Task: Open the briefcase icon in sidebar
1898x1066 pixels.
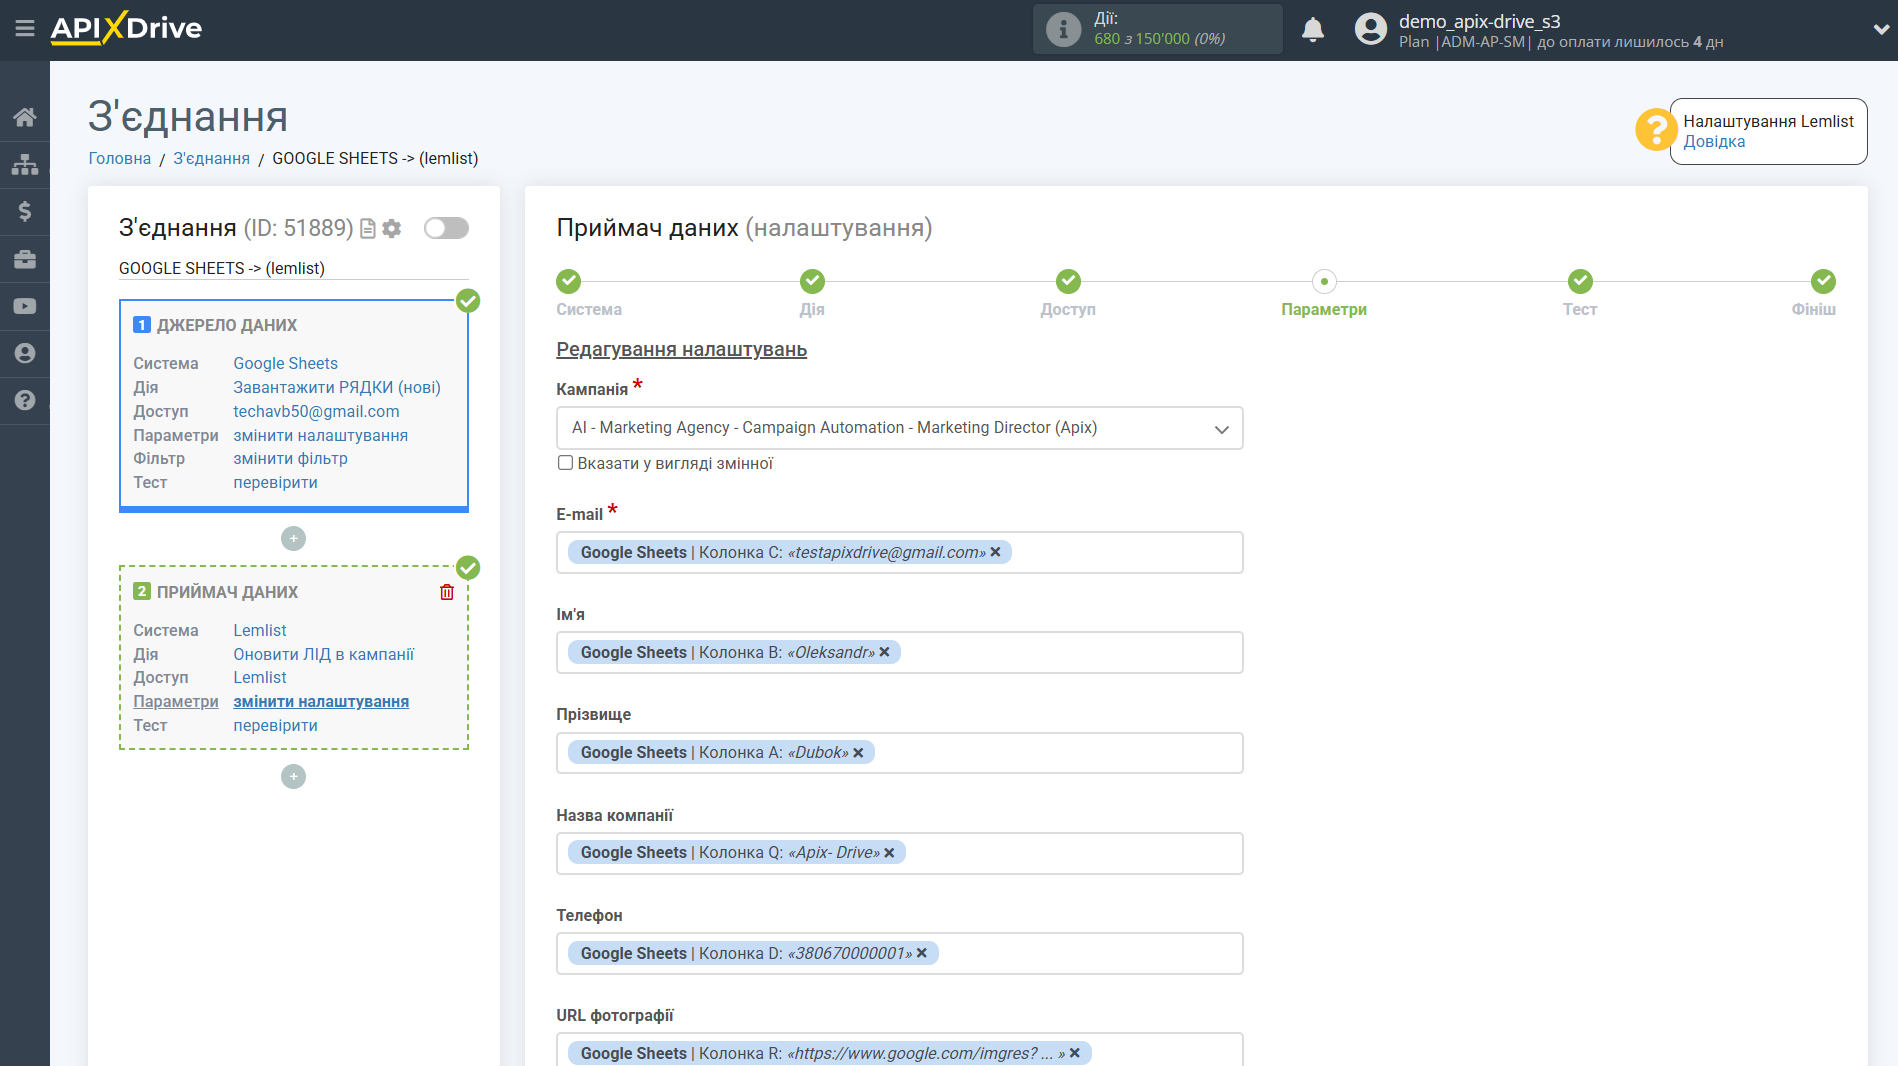Action: point(25,259)
